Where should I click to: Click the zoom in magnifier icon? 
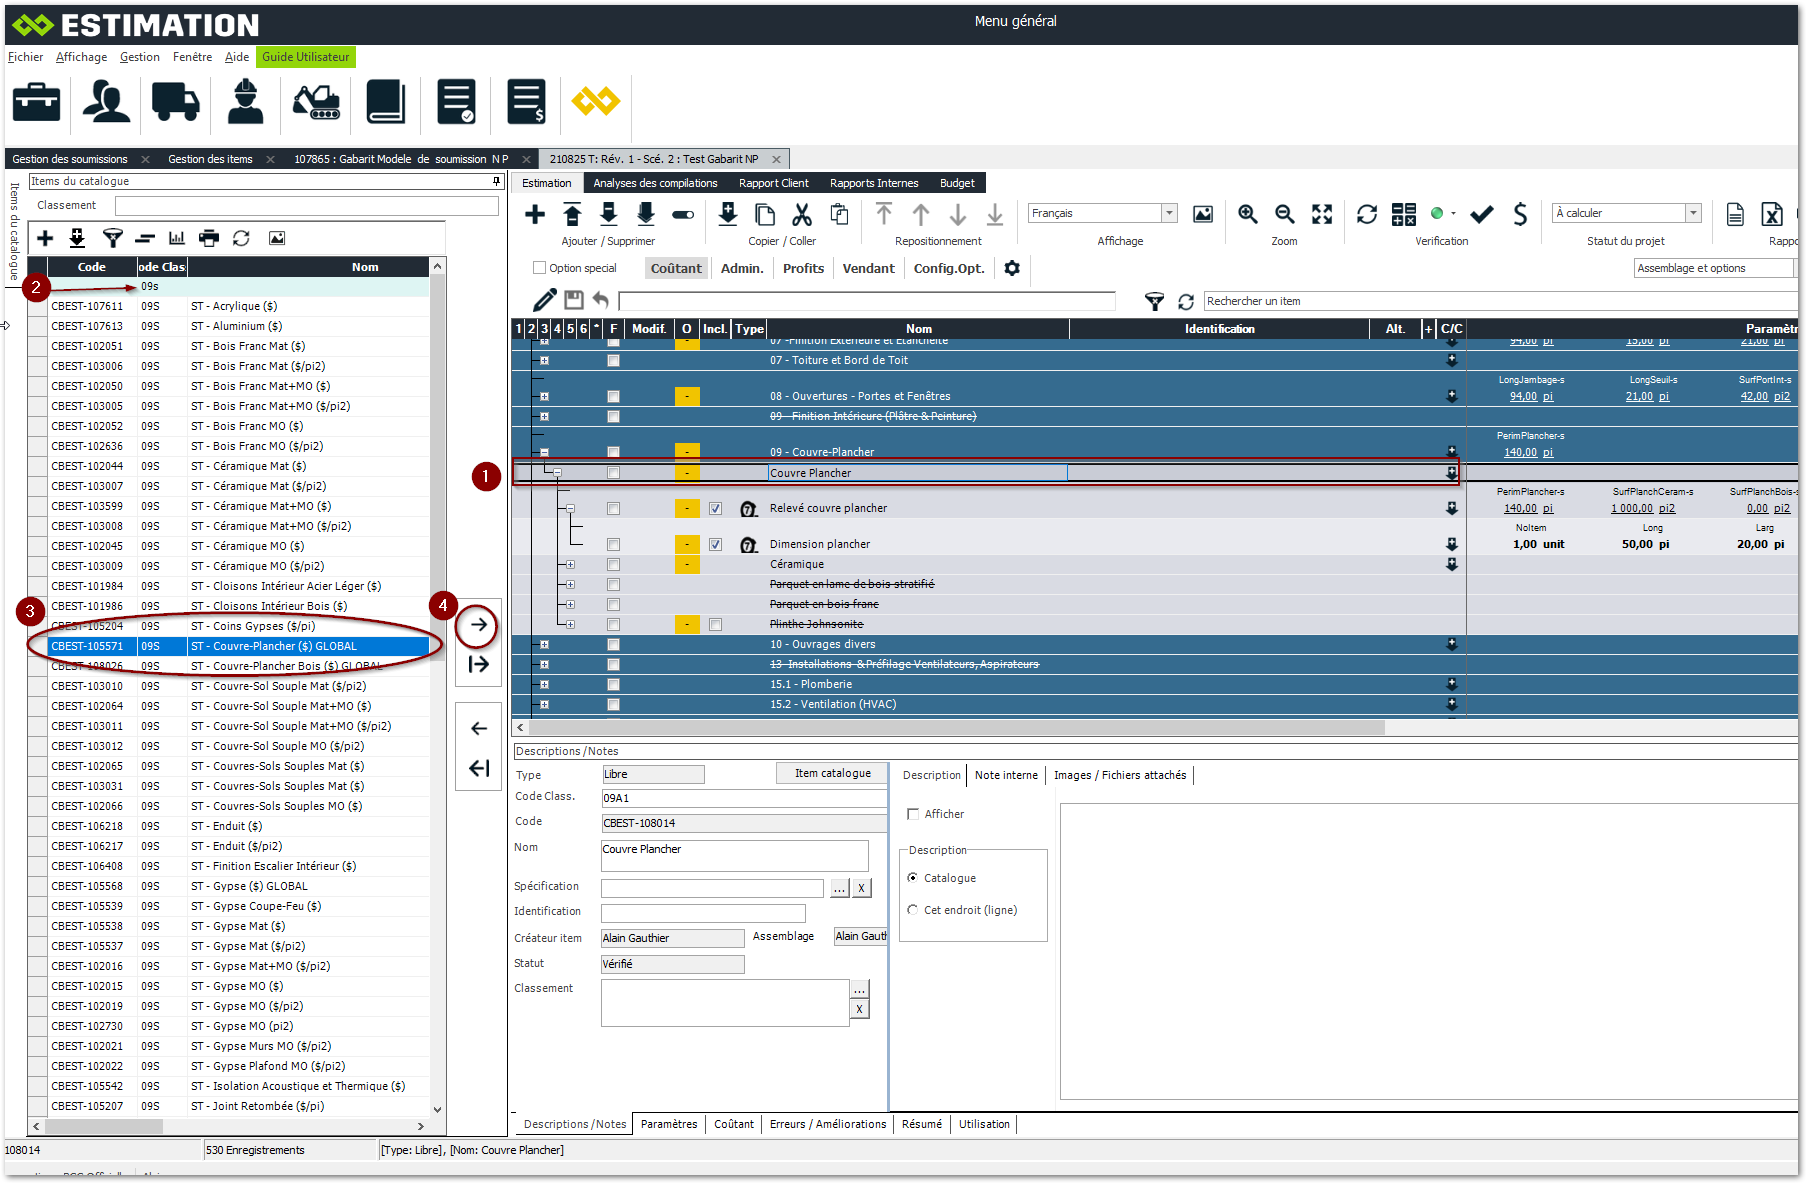[1247, 214]
